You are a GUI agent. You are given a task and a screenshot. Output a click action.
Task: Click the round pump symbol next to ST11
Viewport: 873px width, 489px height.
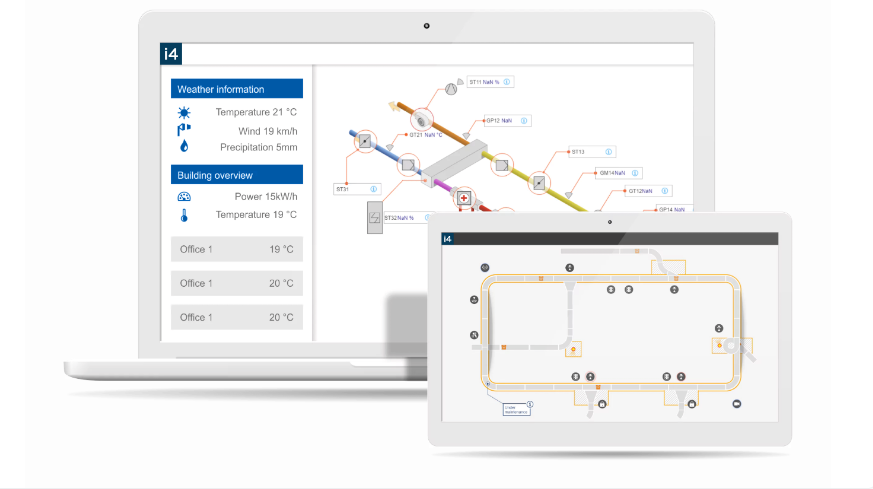click(451, 89)
